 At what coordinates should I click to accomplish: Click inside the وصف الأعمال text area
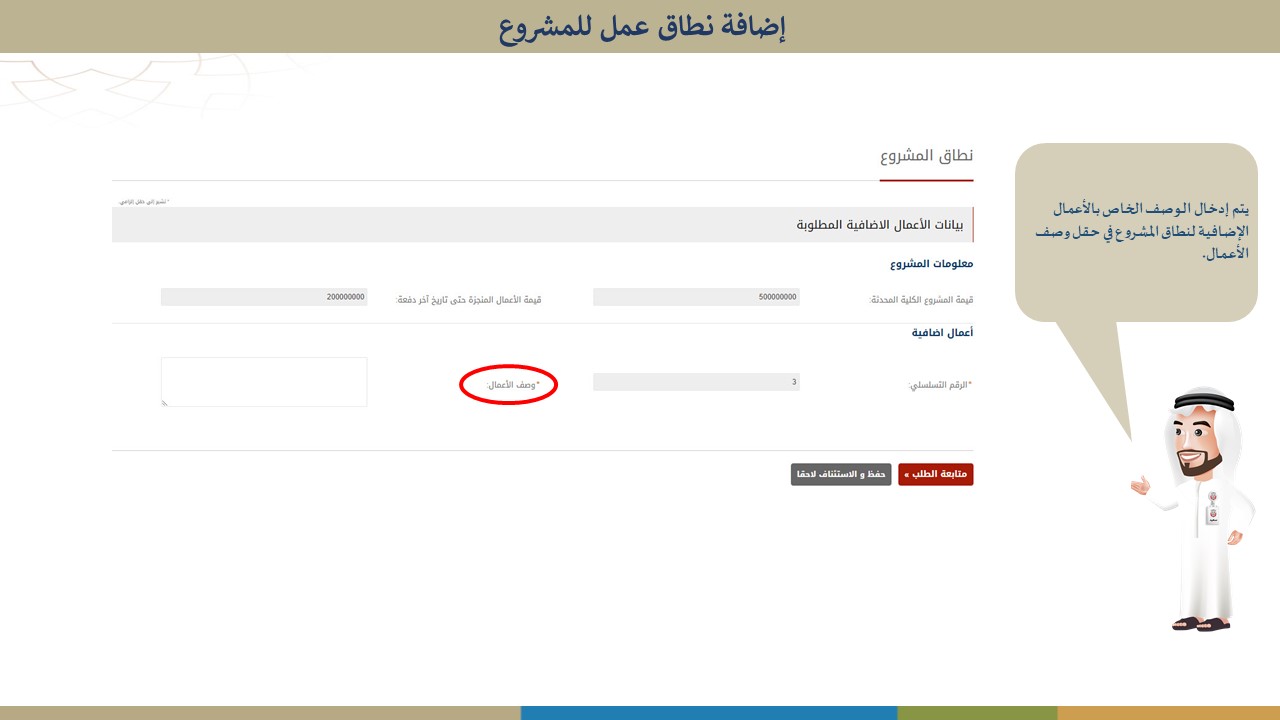pos(264,381)
